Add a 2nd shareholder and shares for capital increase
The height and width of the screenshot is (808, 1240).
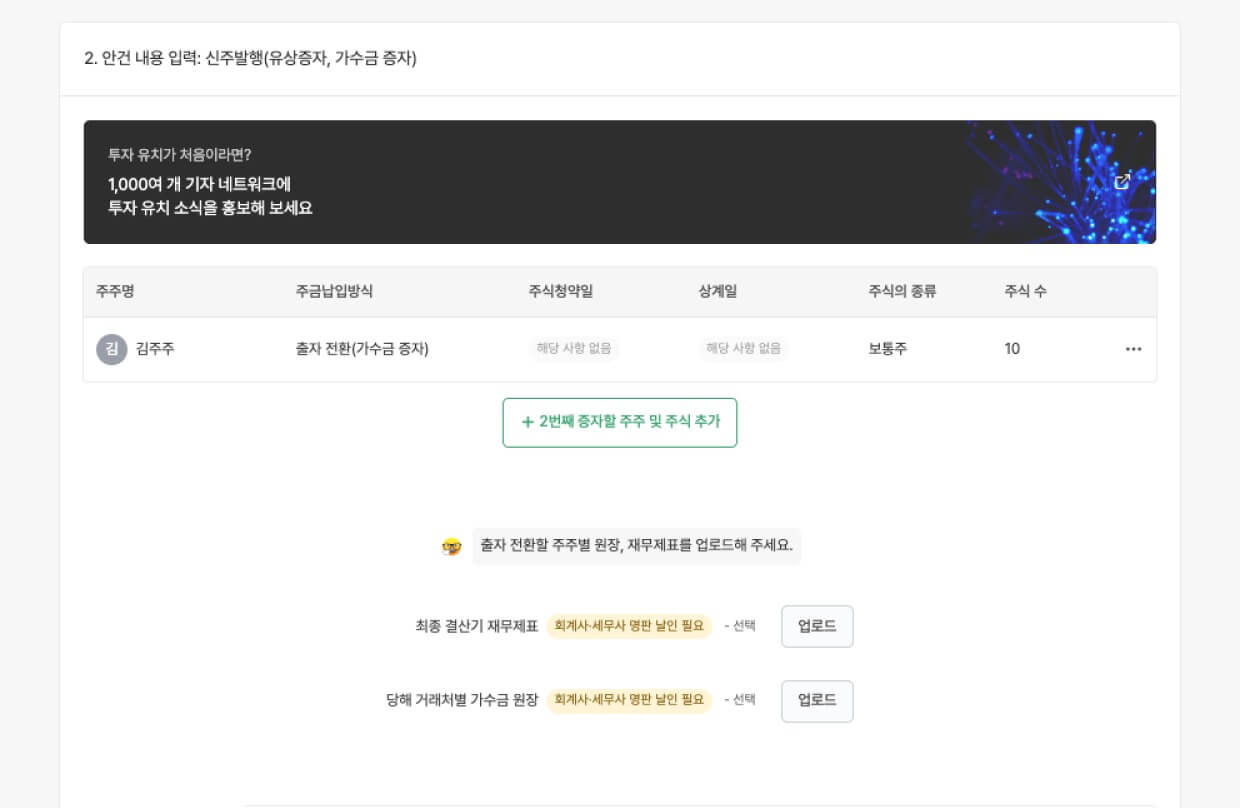click(x=620, y=422)
